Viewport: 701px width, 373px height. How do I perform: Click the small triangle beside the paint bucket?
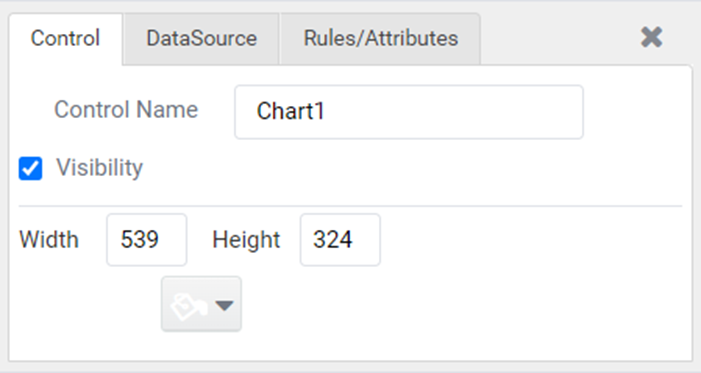click(224, 305)
